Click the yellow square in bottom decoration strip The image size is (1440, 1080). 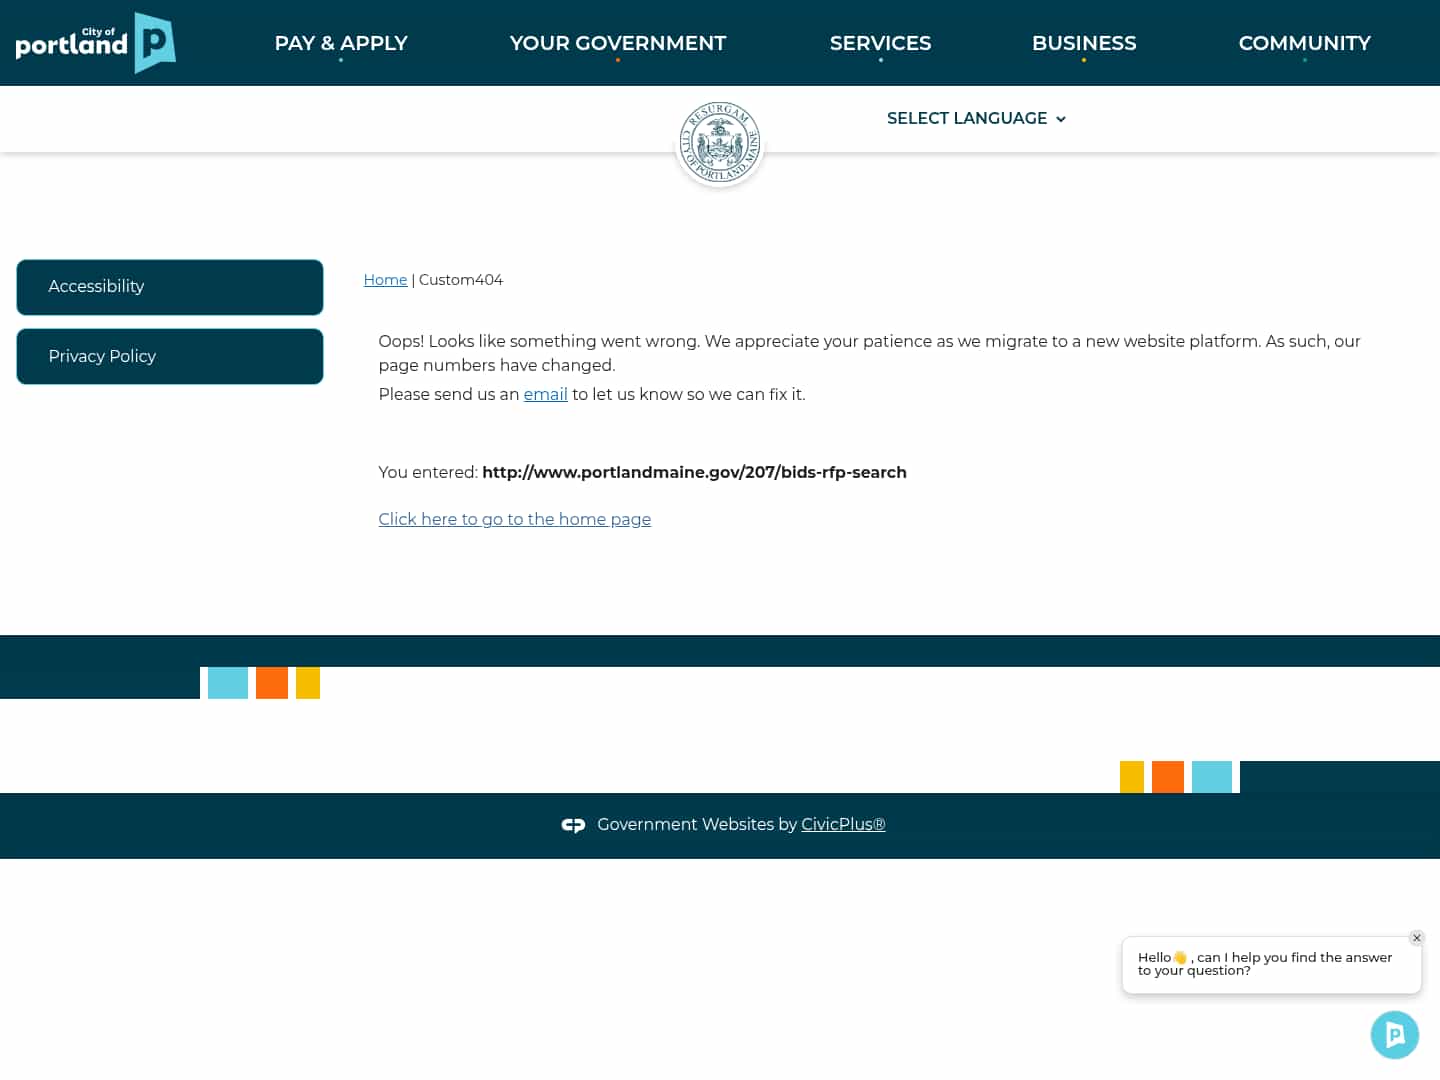click(x=1132, y=777)
